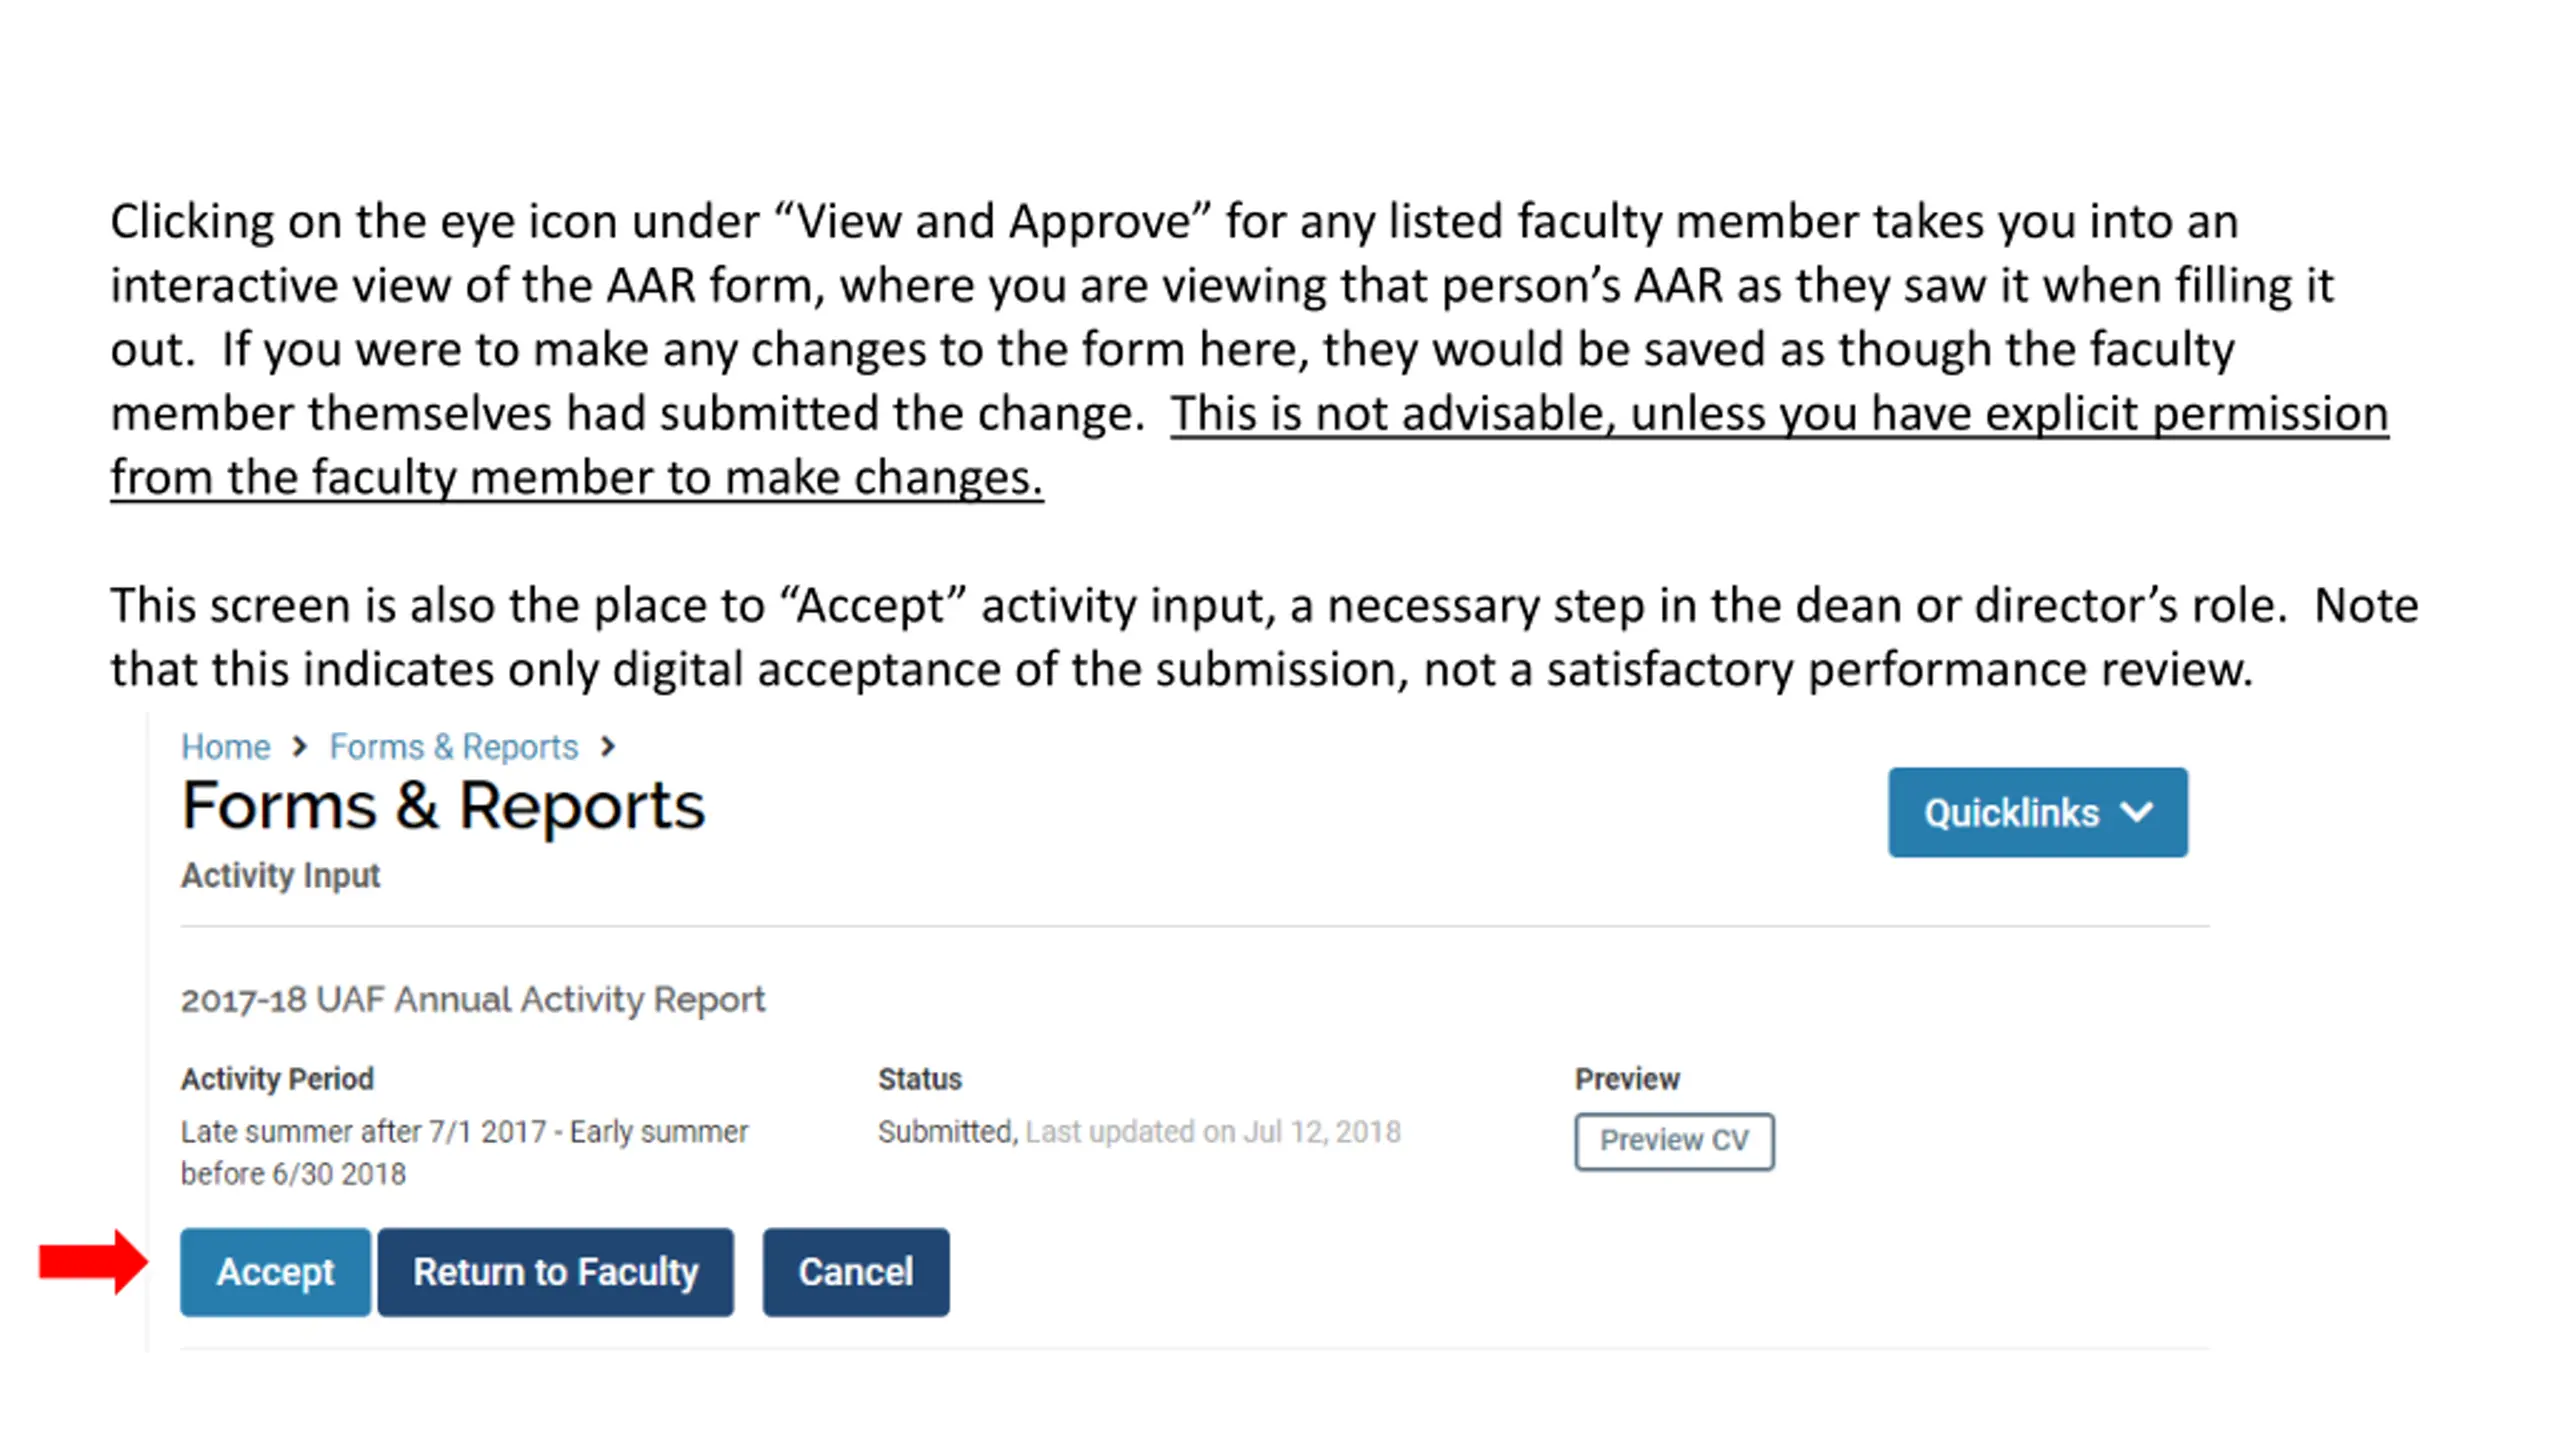The width and height of the screenshot is (2560, 1440).
Task: Accept the submitted activity input
Action: coord(275,1272)
